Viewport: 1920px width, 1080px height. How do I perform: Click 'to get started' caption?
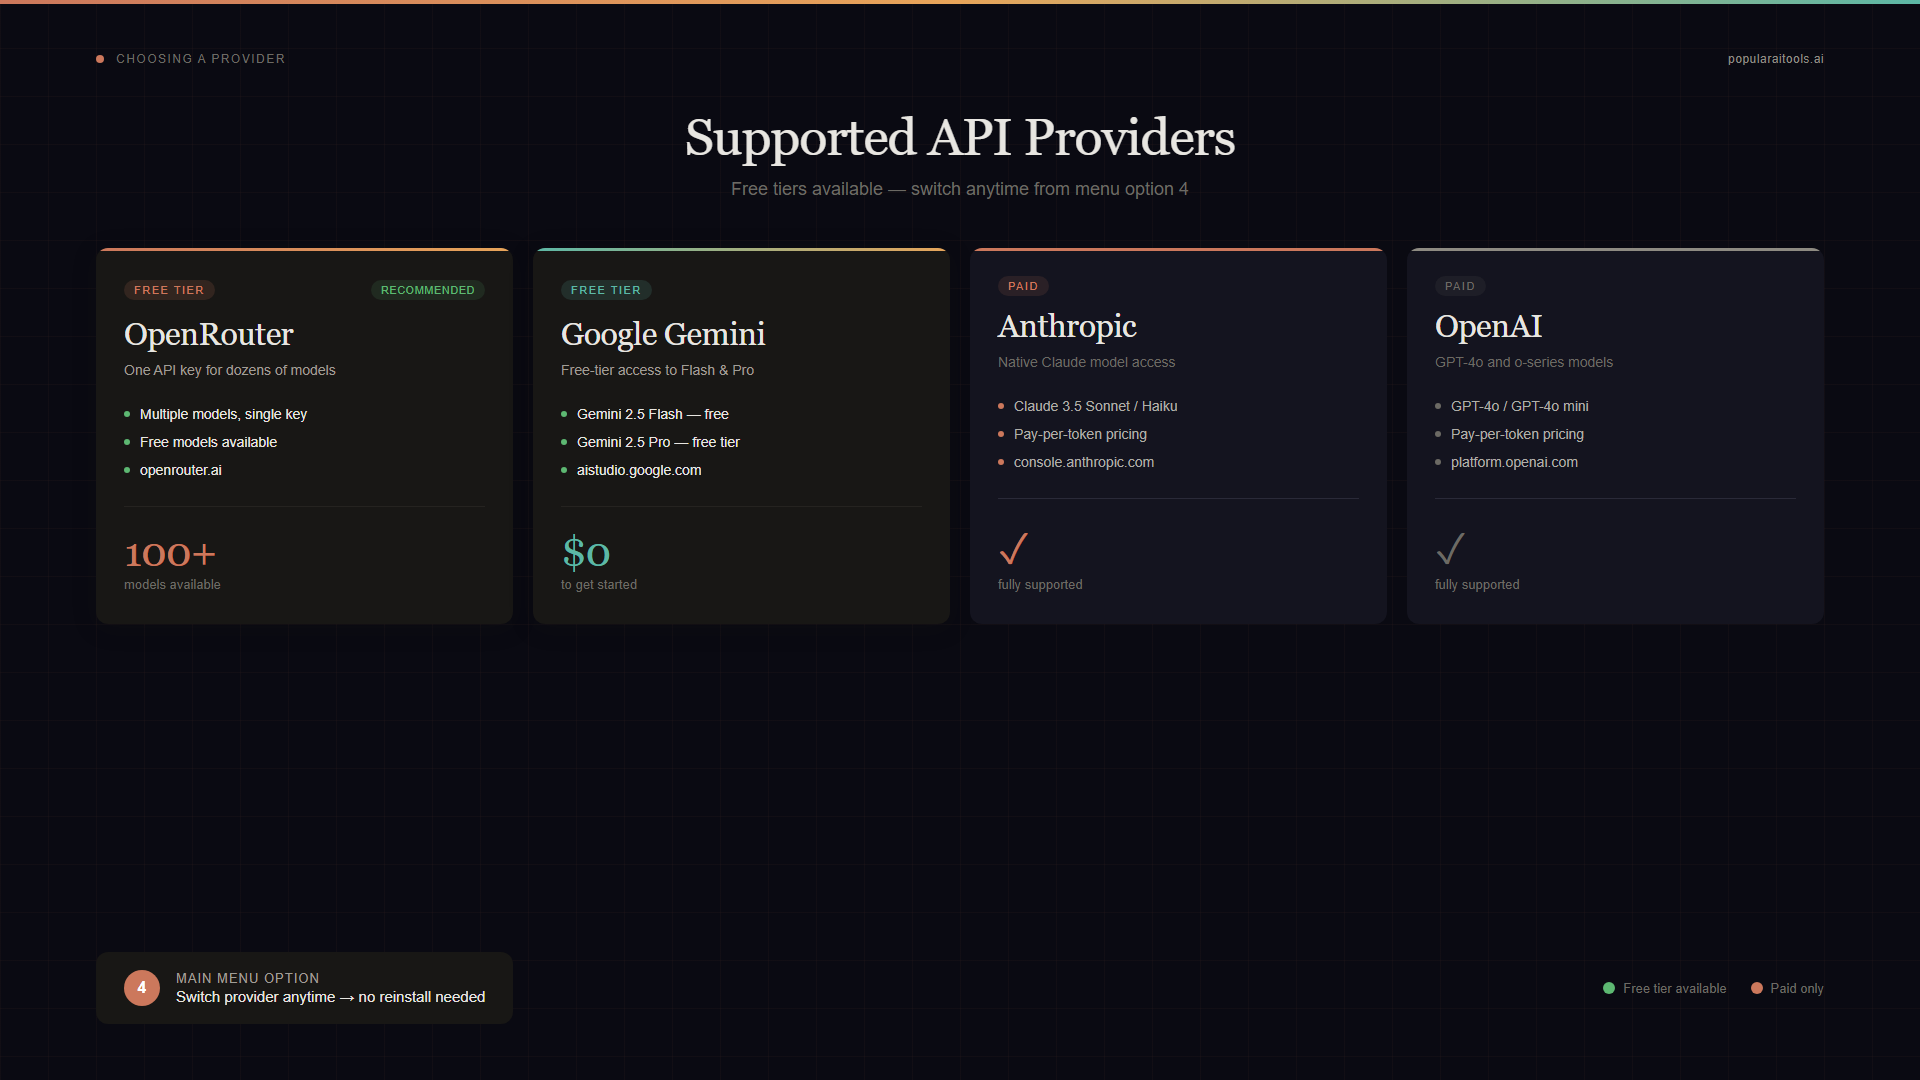(x=599, y=585)
